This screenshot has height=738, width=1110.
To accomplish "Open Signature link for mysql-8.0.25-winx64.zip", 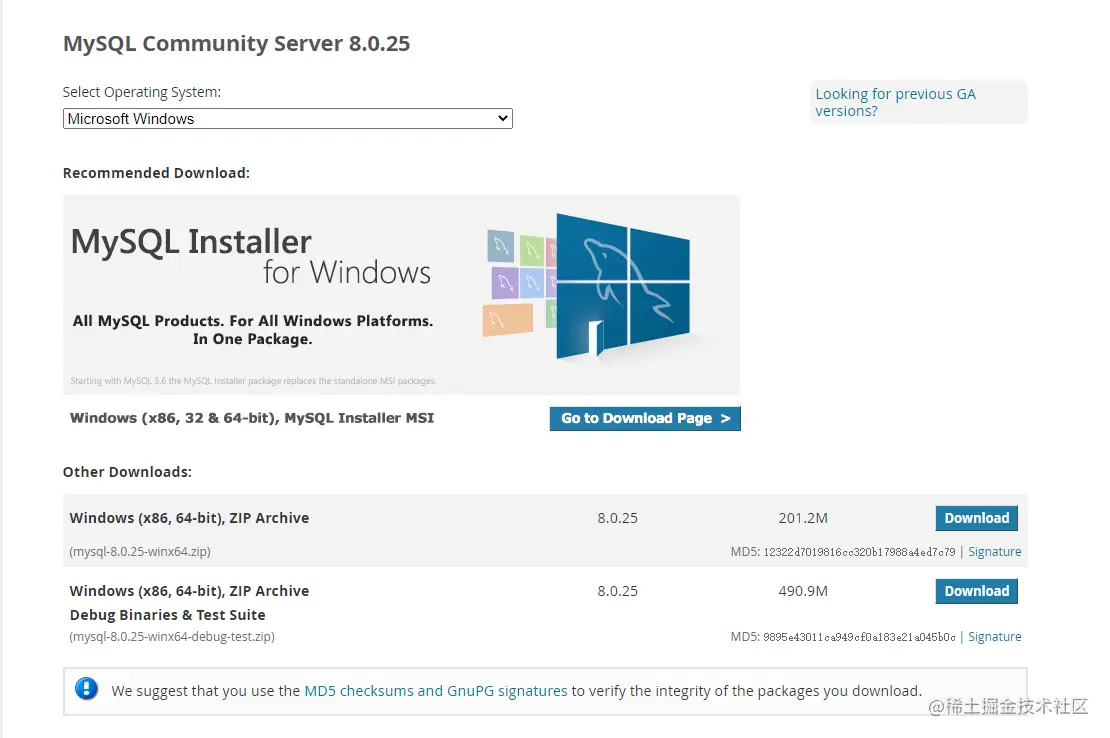I will (995, 551).
